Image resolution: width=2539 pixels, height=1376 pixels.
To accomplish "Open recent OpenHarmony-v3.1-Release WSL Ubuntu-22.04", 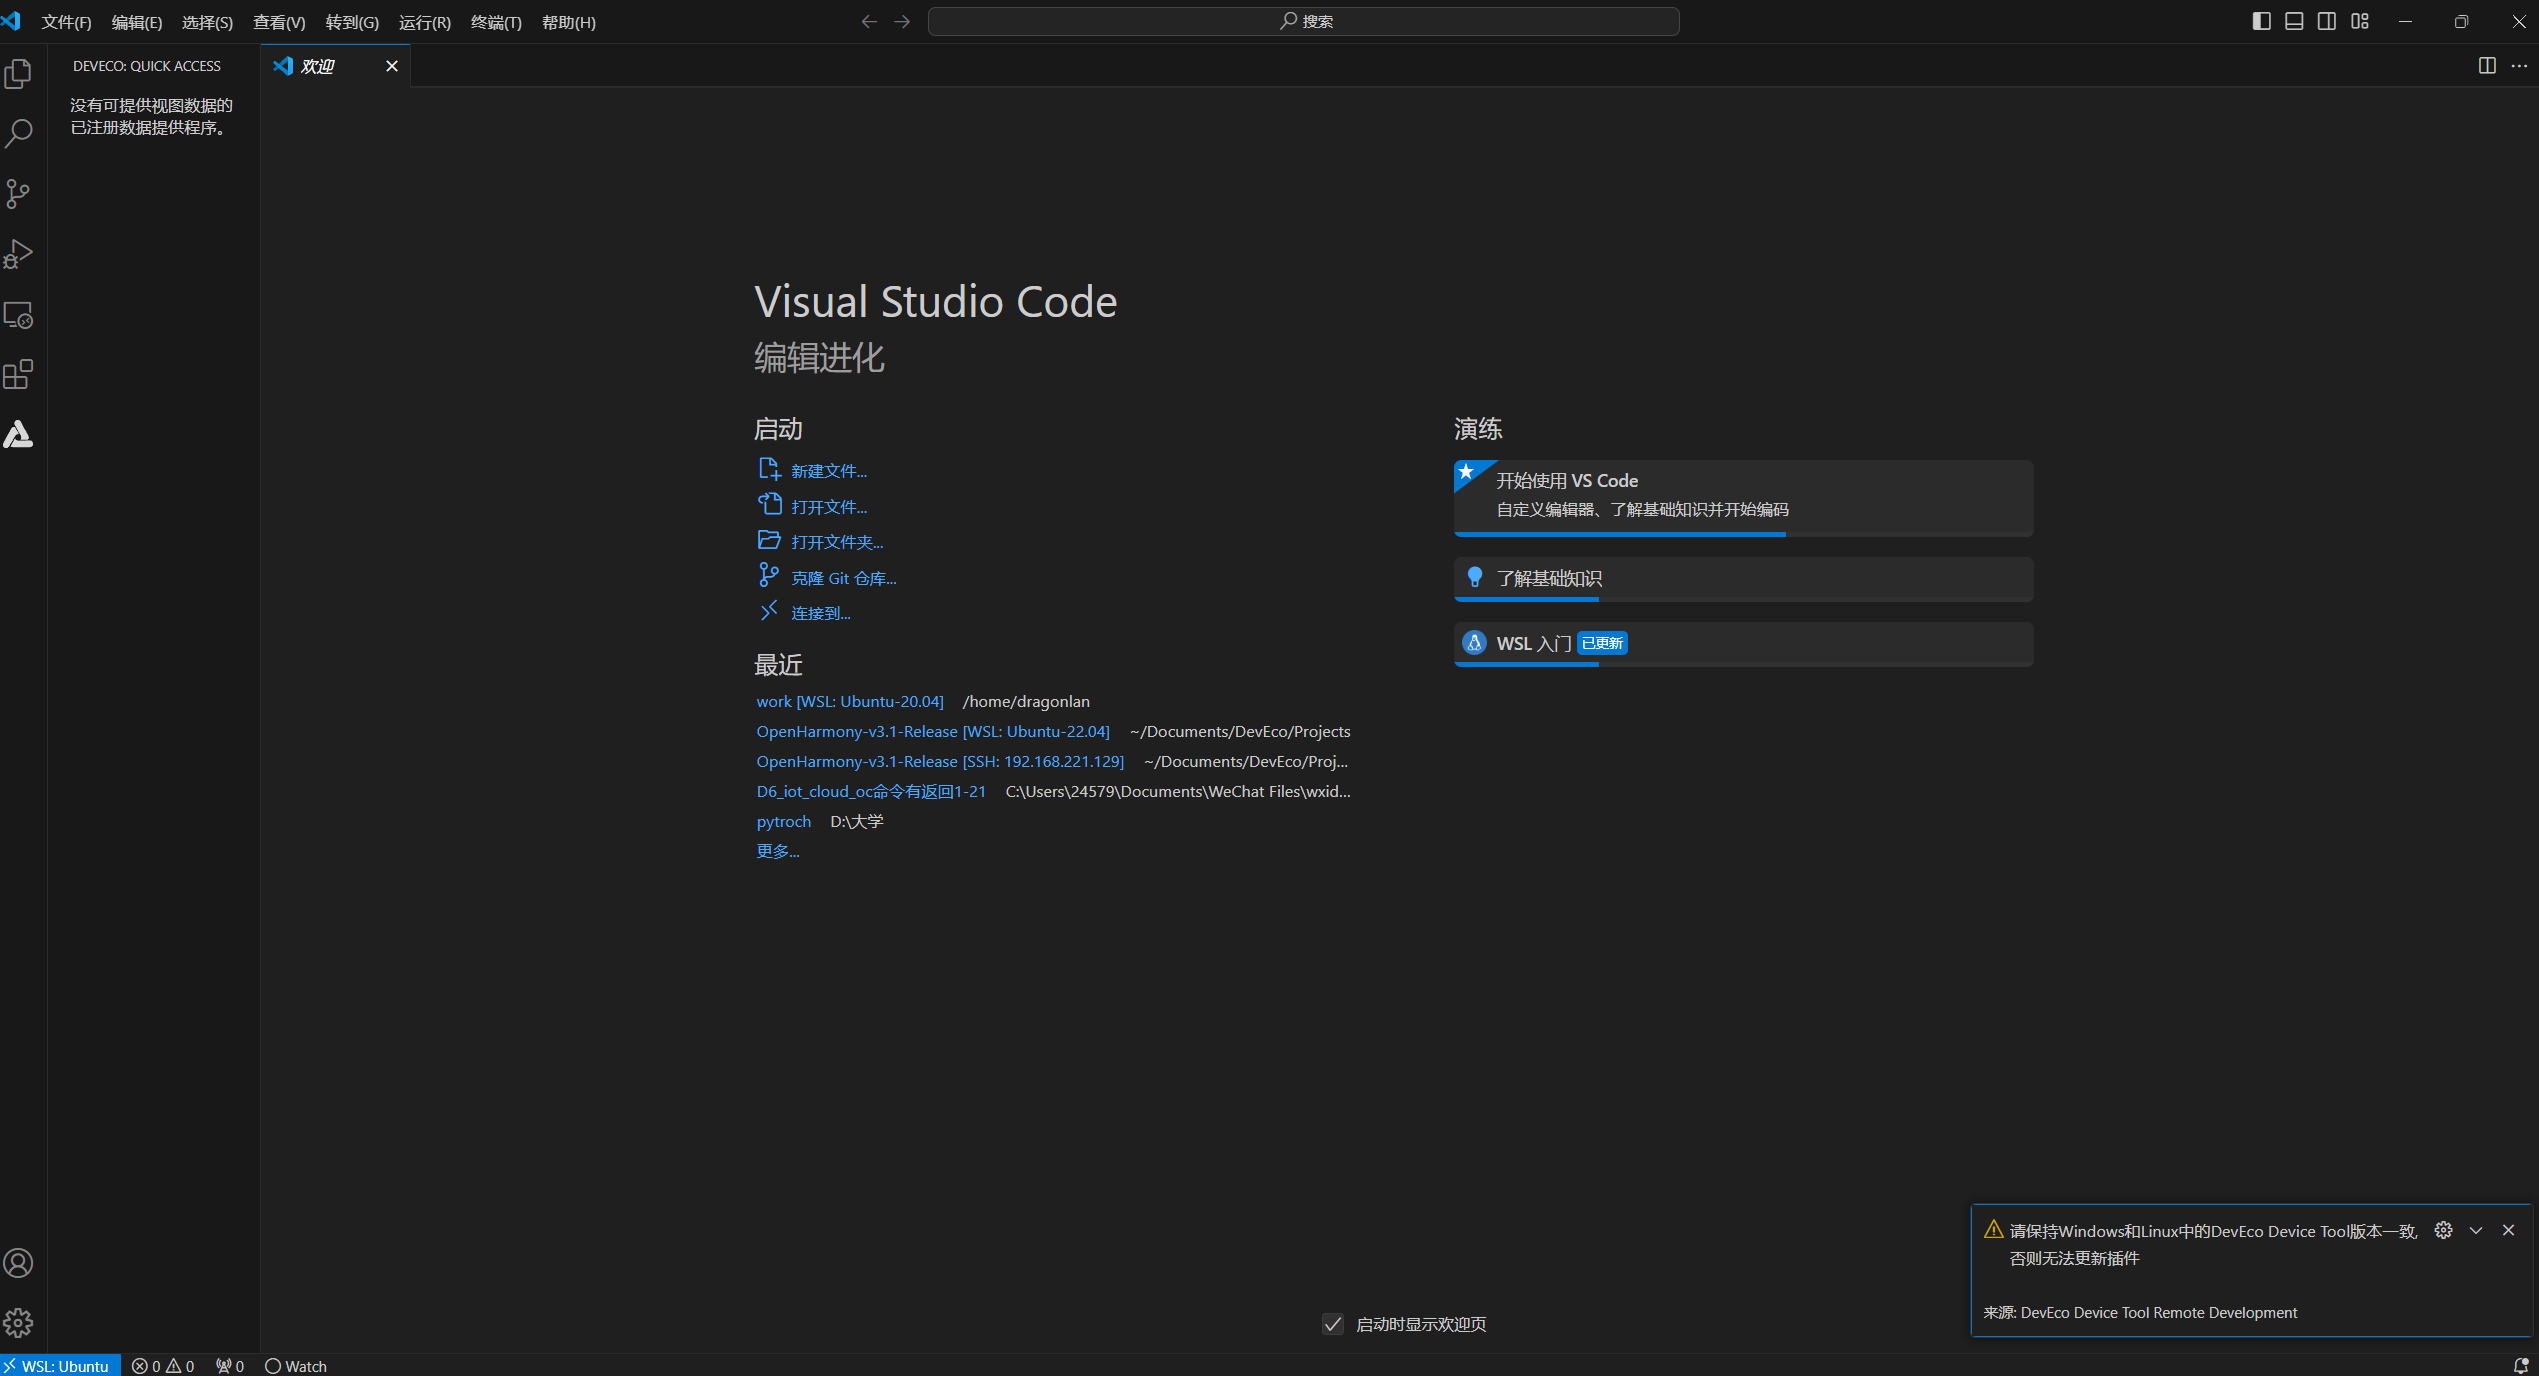I will pyautogui.click(x=933, y=732).
